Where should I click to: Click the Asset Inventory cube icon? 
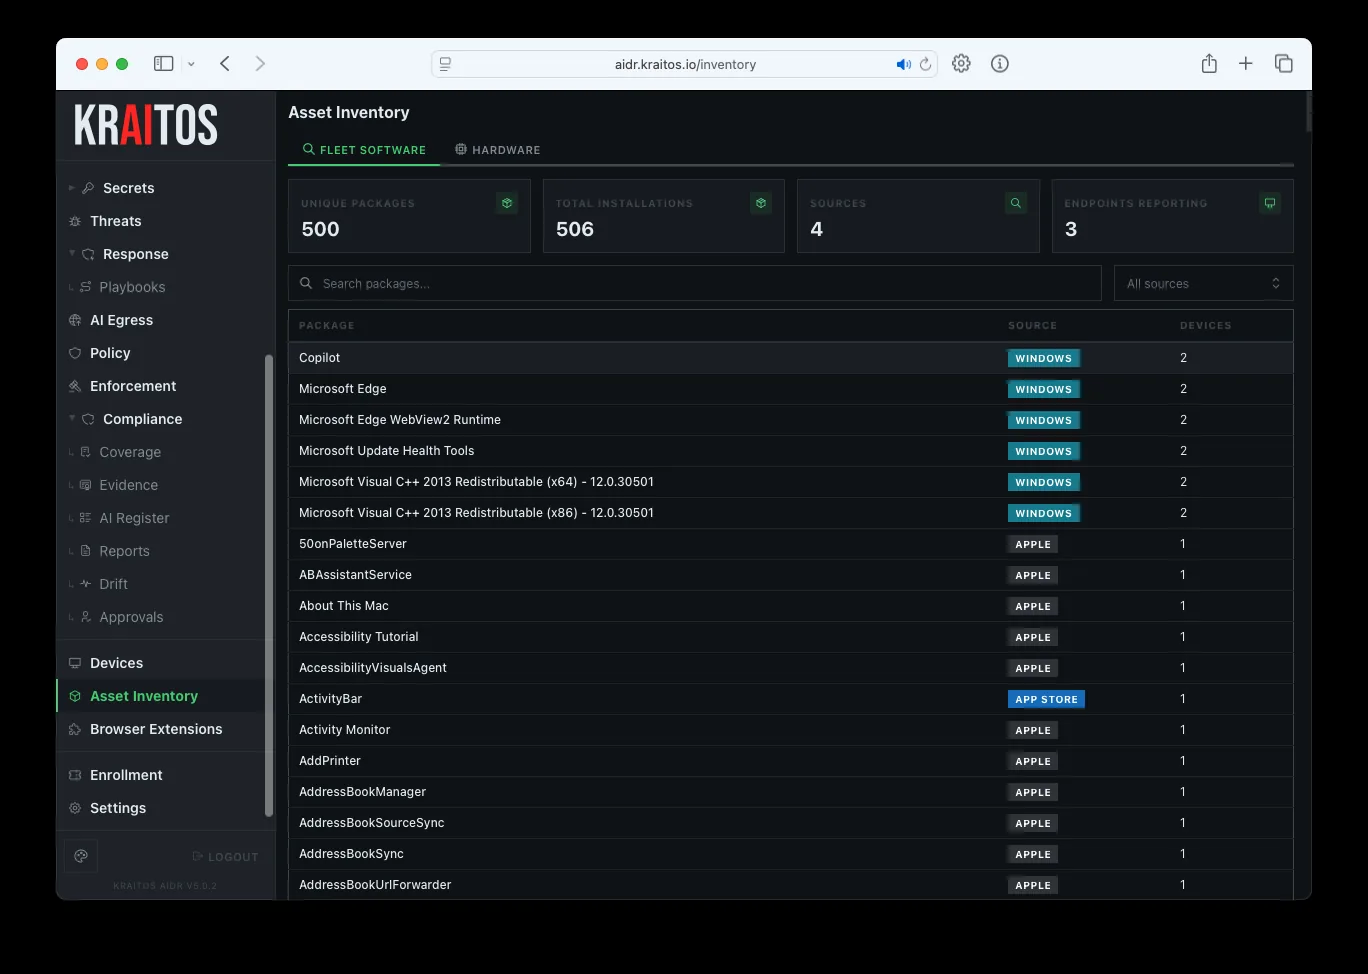(x=75, y=696)
